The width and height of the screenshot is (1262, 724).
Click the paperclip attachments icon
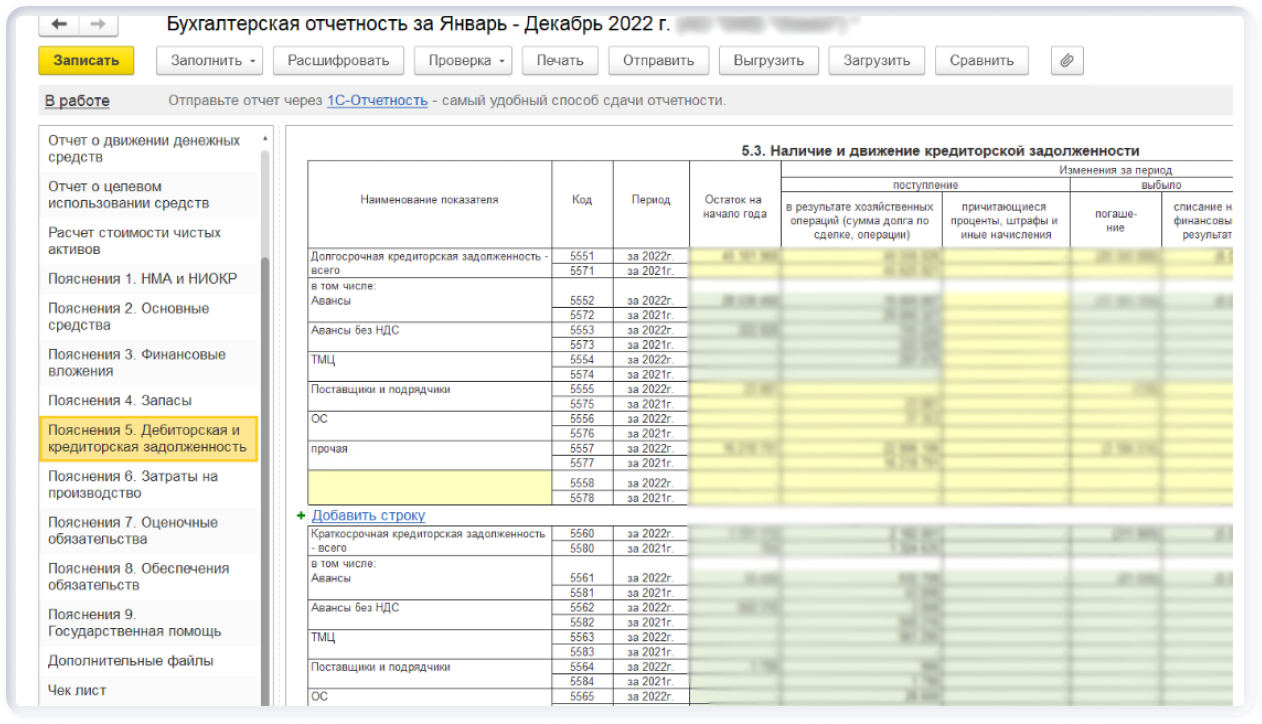point(1067,61)
